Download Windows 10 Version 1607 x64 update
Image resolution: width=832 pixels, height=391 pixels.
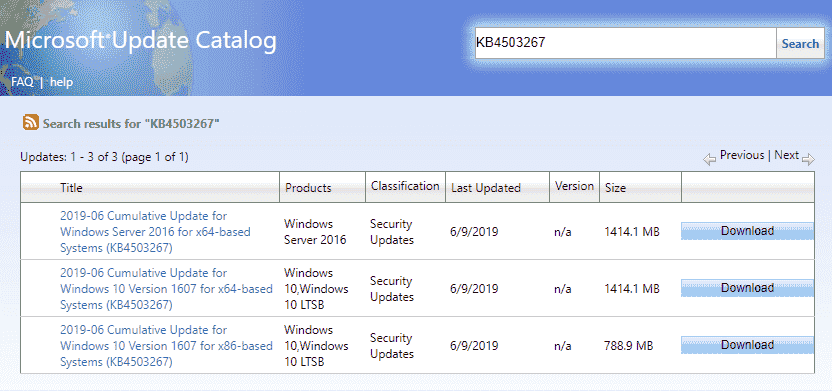pos(747,288)
